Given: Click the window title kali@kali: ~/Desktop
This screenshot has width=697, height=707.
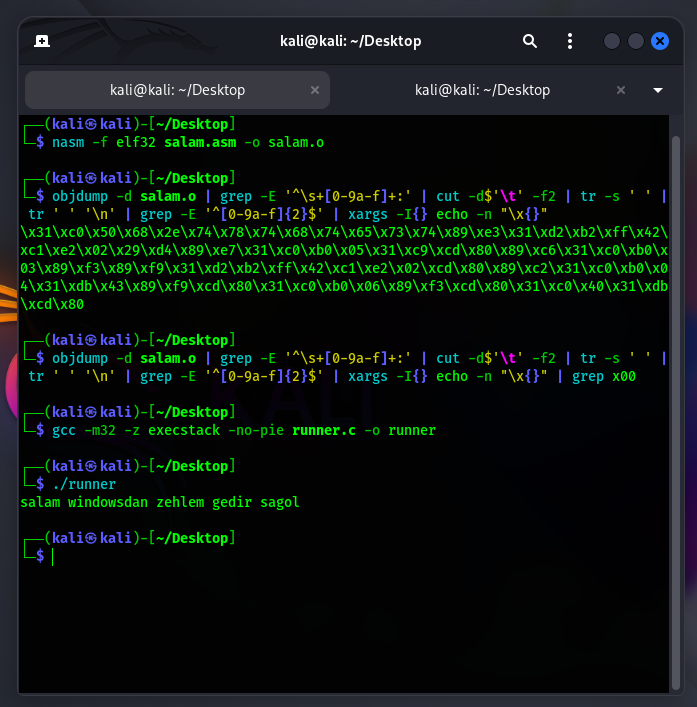Looking at the screenshot, I should (x=349, y=41).
